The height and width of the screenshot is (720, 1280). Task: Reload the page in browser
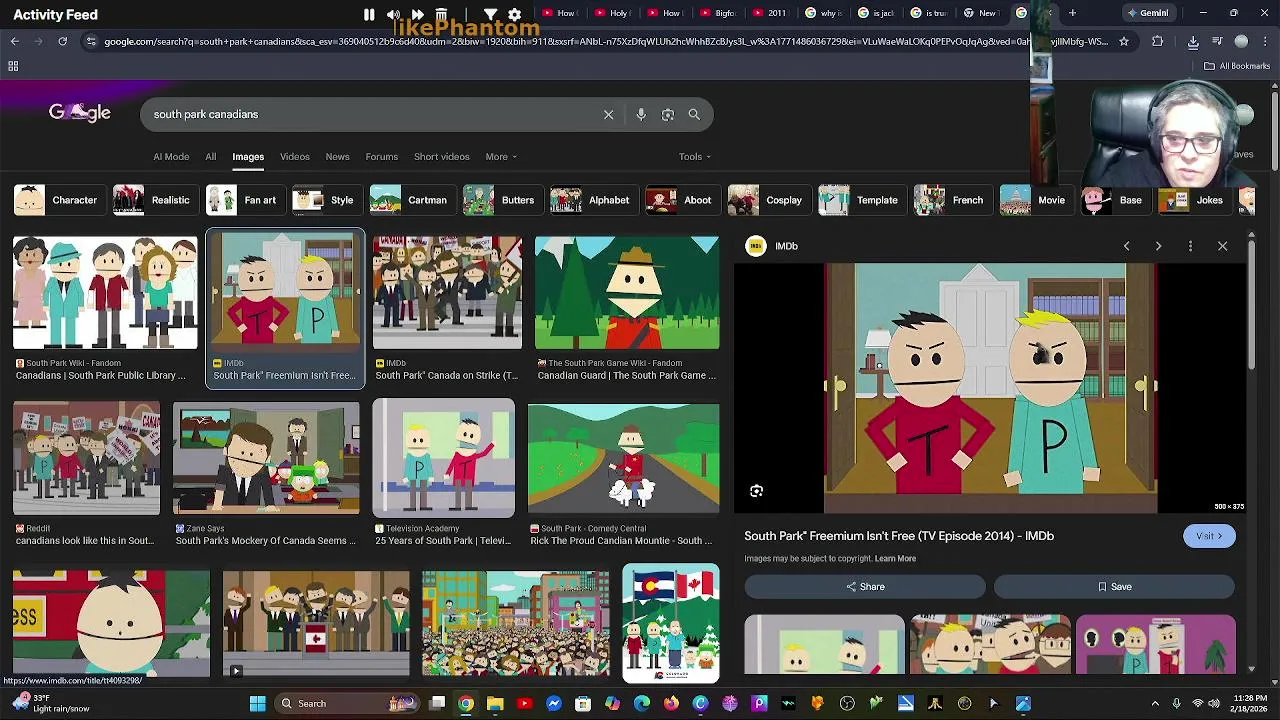pyautogui.click(x=62, y=41)
